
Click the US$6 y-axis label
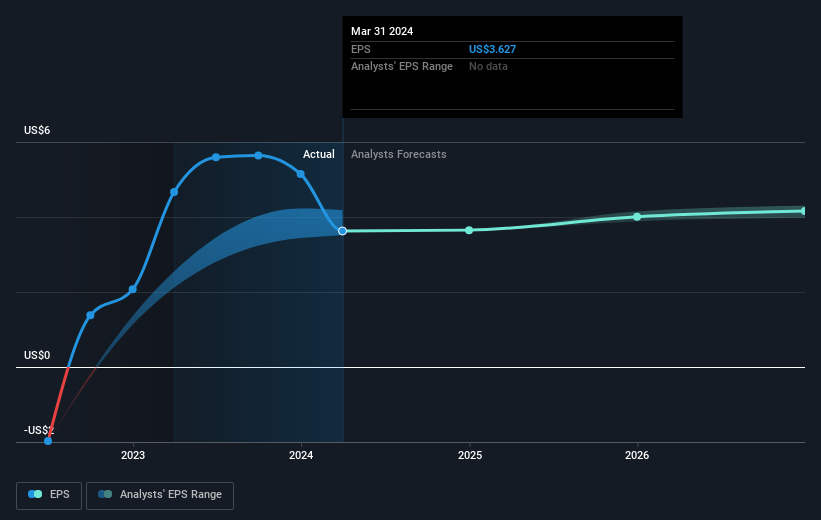(37, 130)
